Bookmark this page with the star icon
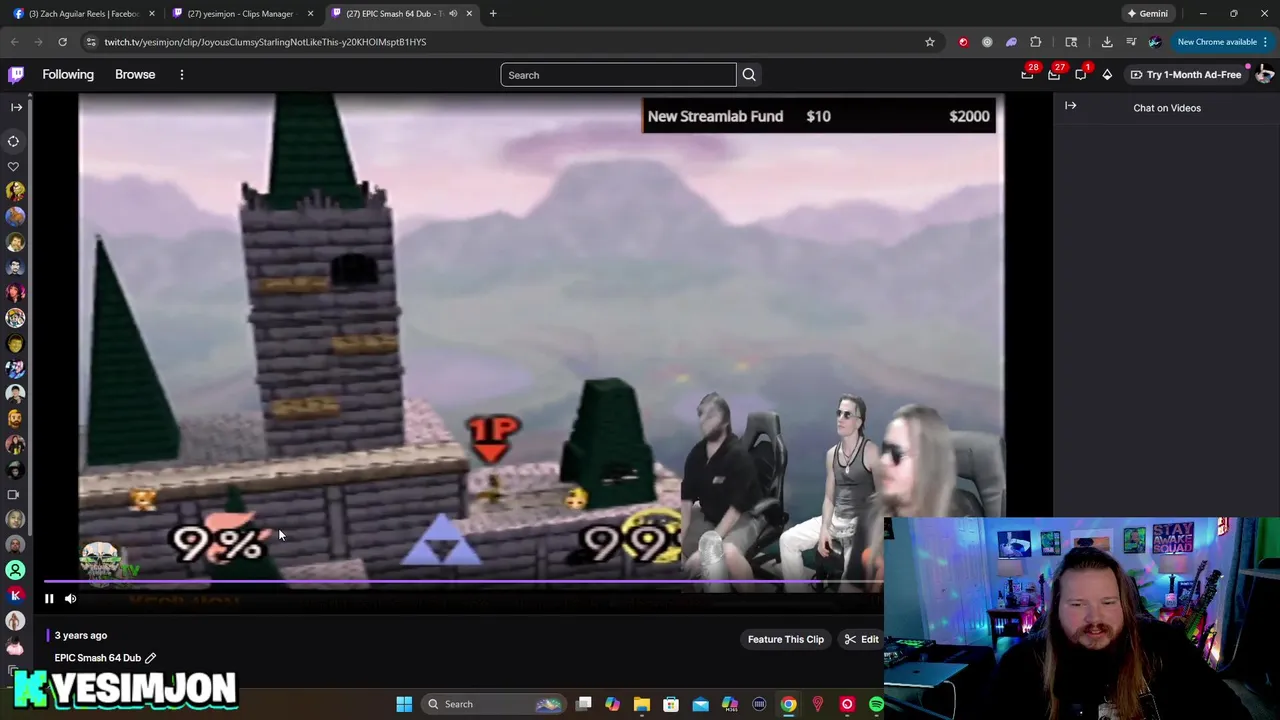 [929, 42]
